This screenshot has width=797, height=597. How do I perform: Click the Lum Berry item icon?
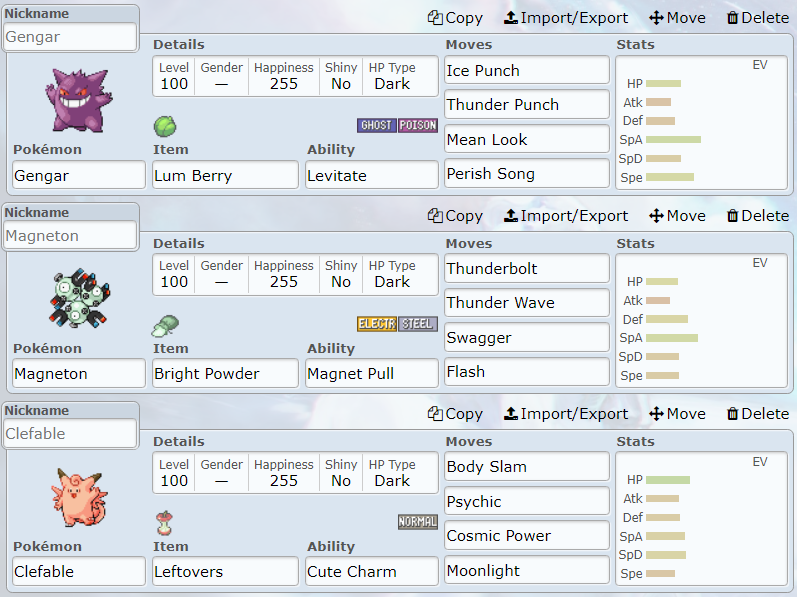[x=165, y=127]
